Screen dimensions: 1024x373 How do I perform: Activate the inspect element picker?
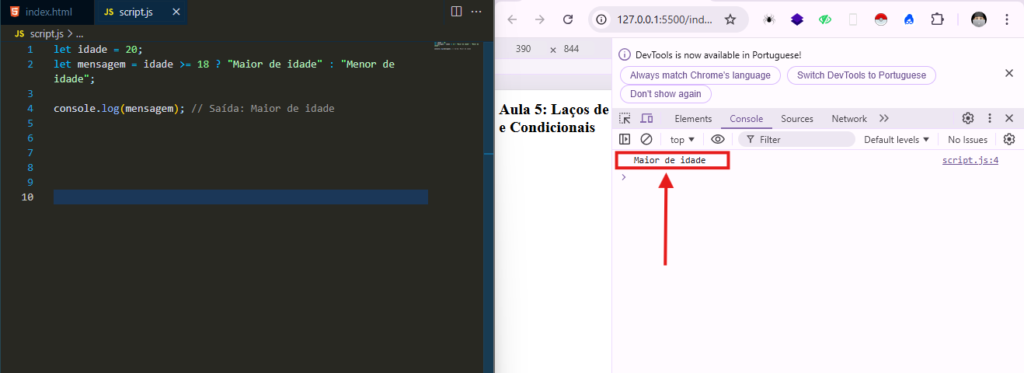point(625,119)
